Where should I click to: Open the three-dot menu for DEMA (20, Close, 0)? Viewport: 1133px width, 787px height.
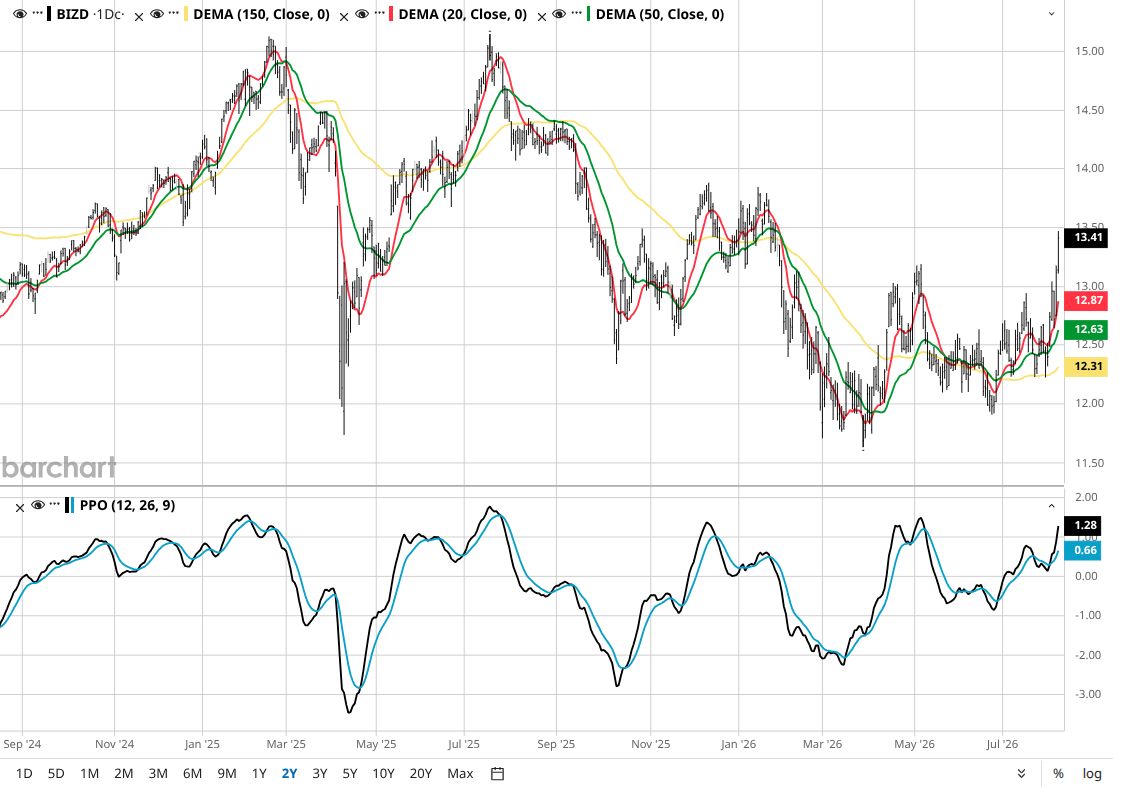pyautogui.click(x=379, y=14)
